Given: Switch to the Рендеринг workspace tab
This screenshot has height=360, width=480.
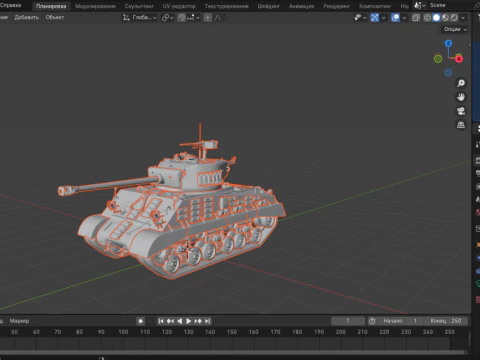Looking at the screenshot, I should [337, 6].
